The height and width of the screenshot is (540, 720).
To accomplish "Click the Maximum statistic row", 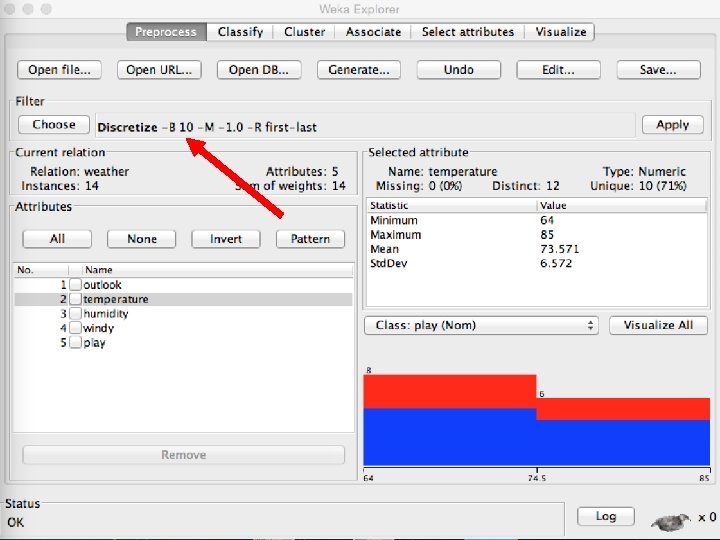I will pos(537,234).
